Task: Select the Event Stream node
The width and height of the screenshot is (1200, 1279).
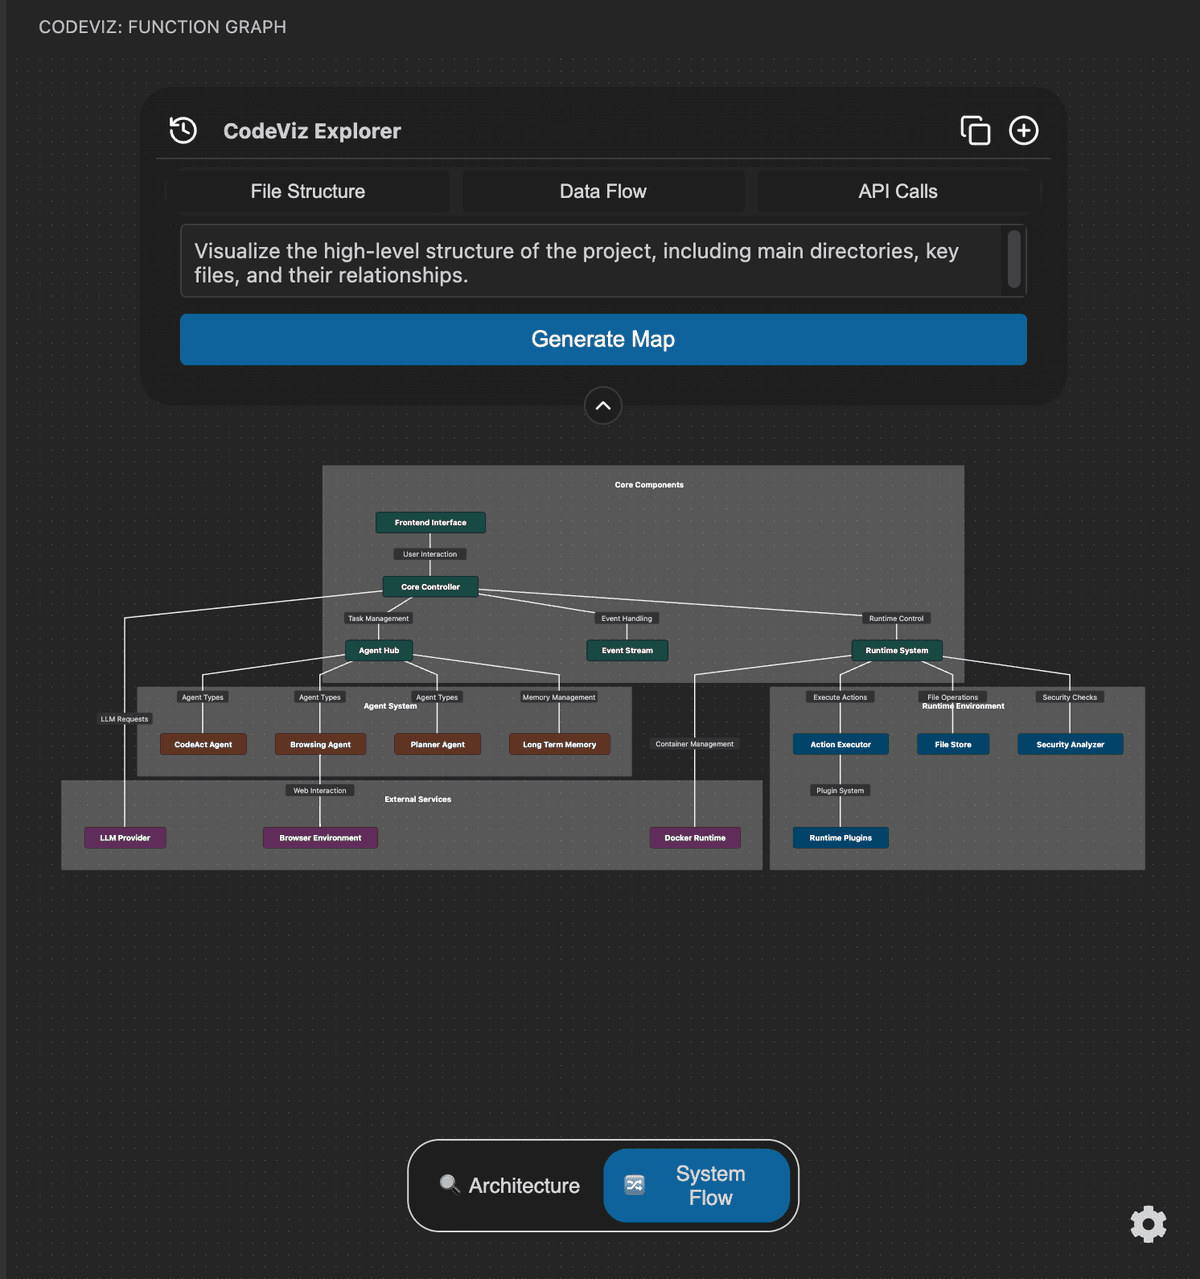Action: tap(627, 650)
